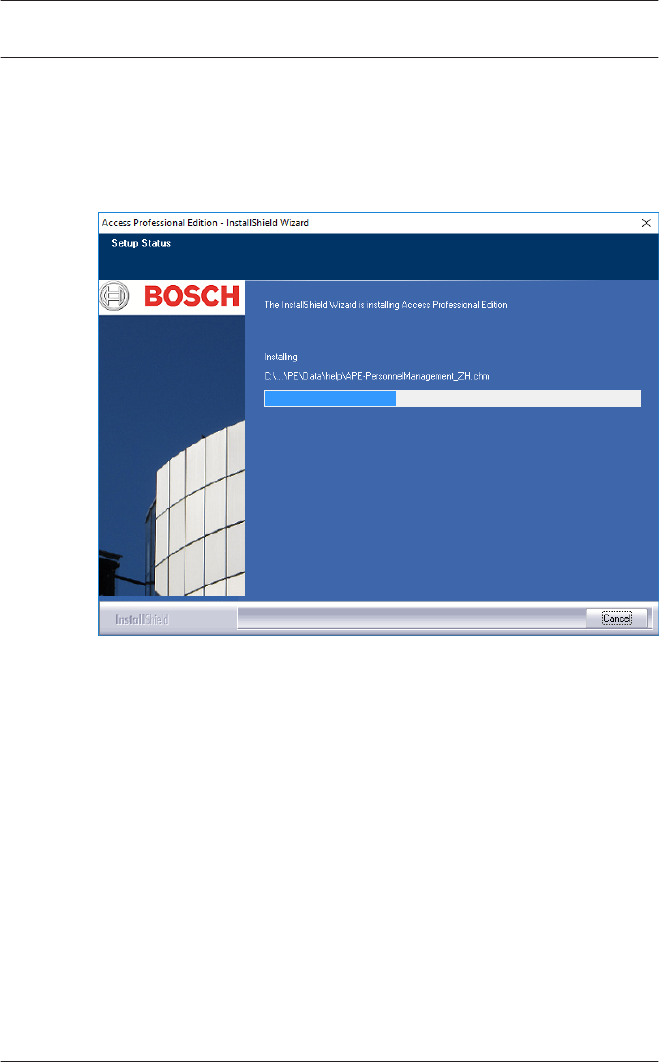Click the building image in side panel
The height and width of the screenshot is (1062, 659).
171,455
